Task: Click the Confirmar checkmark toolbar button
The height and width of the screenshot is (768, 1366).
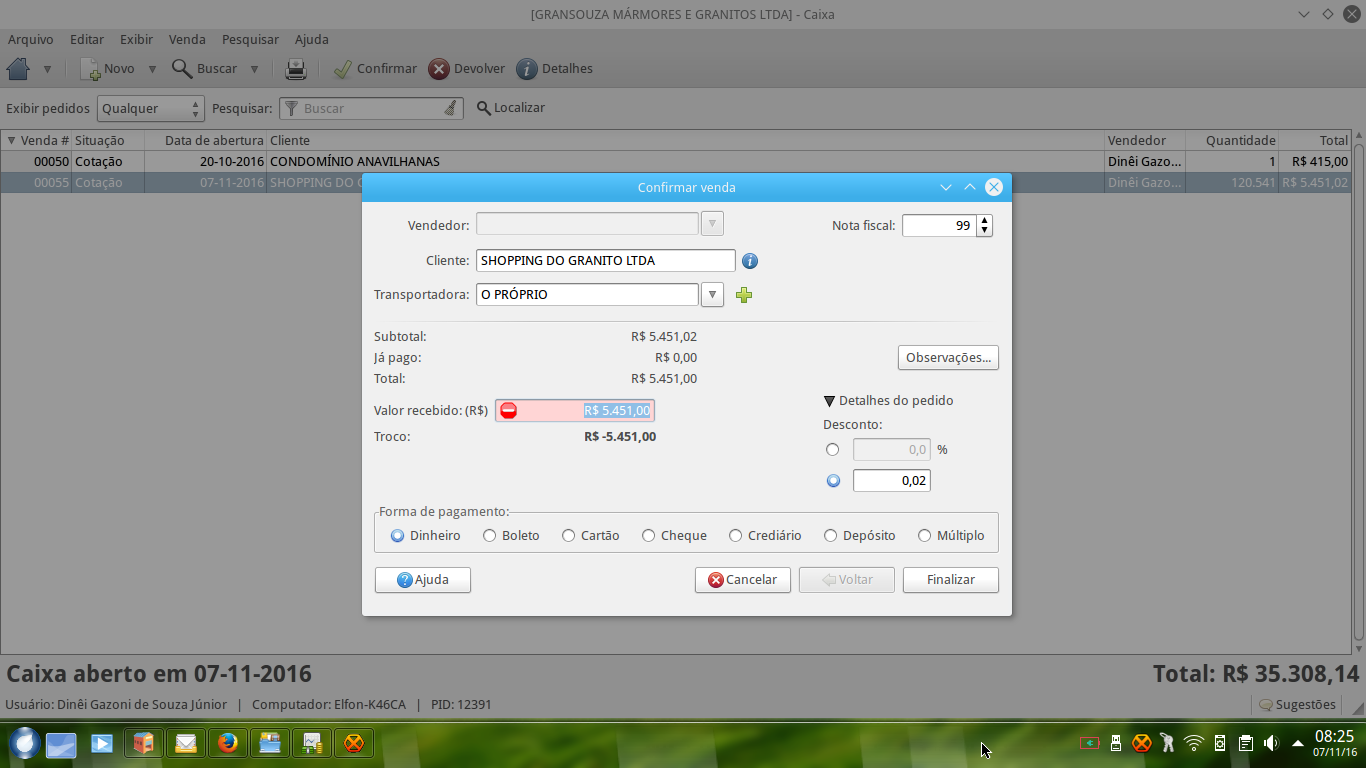Action: click(375, 69)
